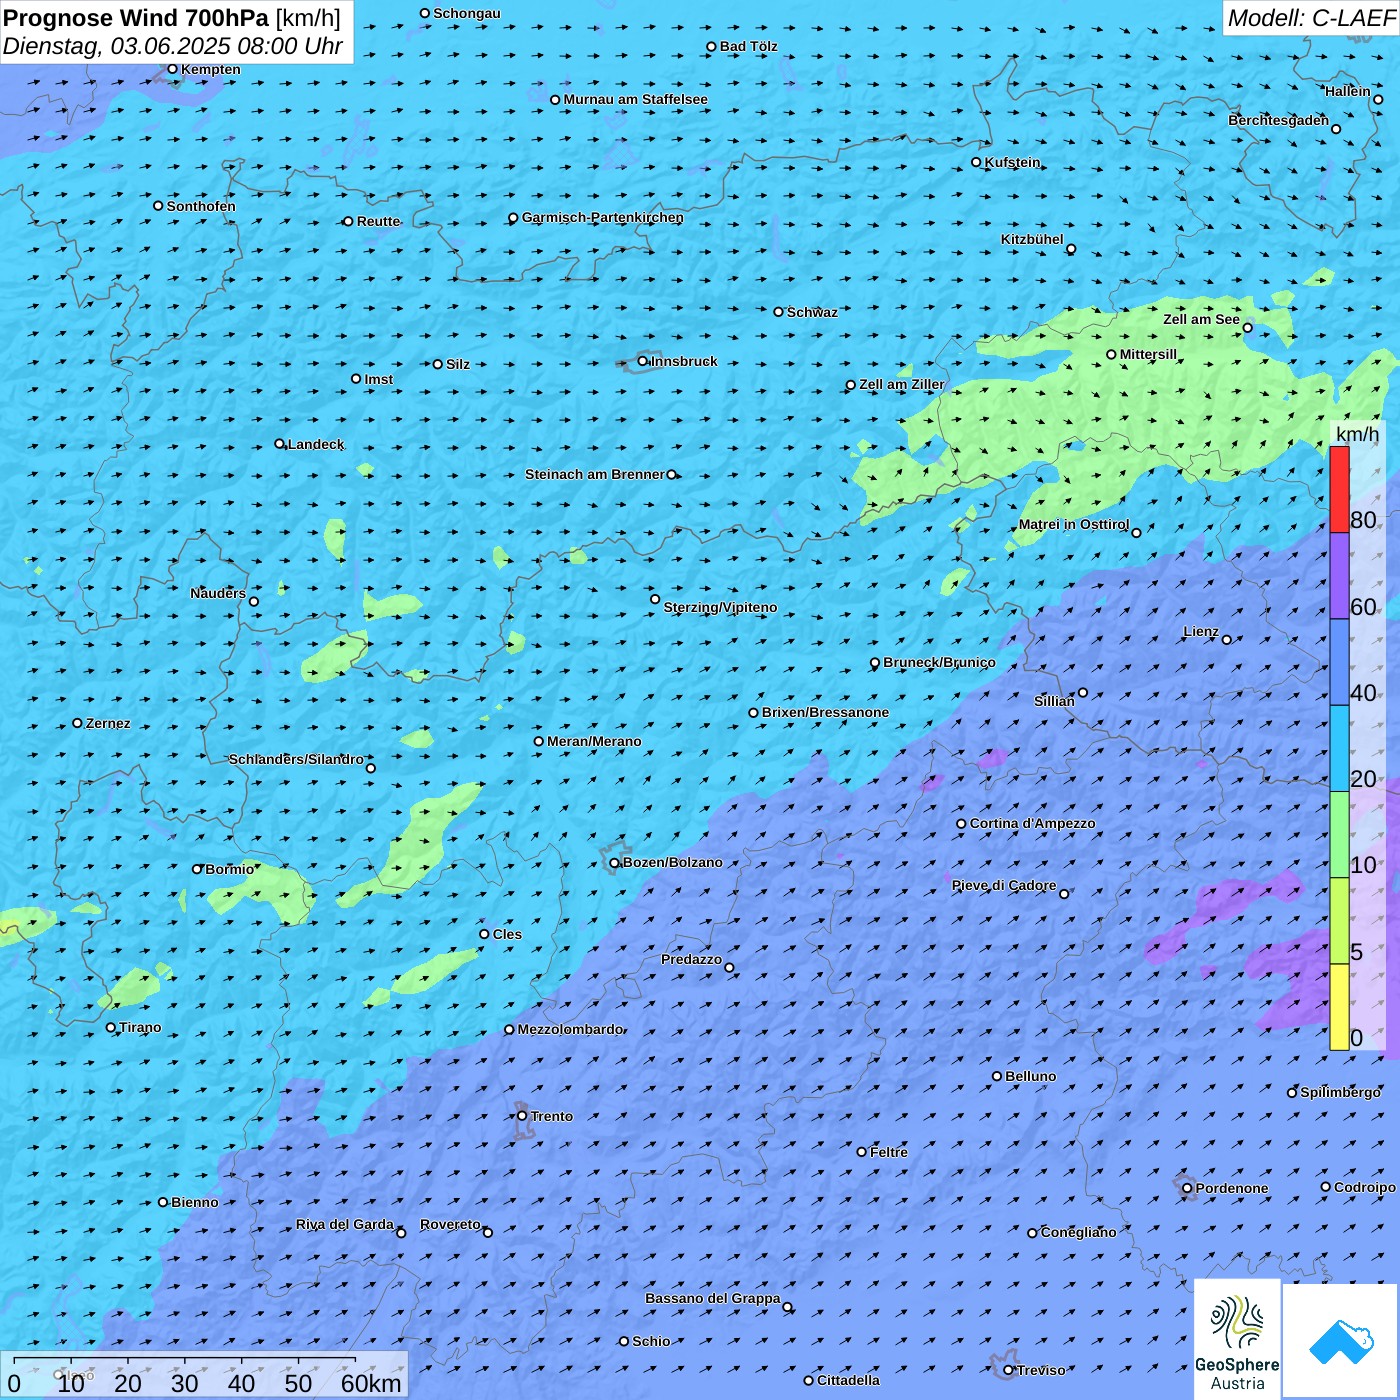Click the 'Sterzing/Vipiteno' town label
1400x1400 pixels.
pyautogui.click(x=720, y=607)
